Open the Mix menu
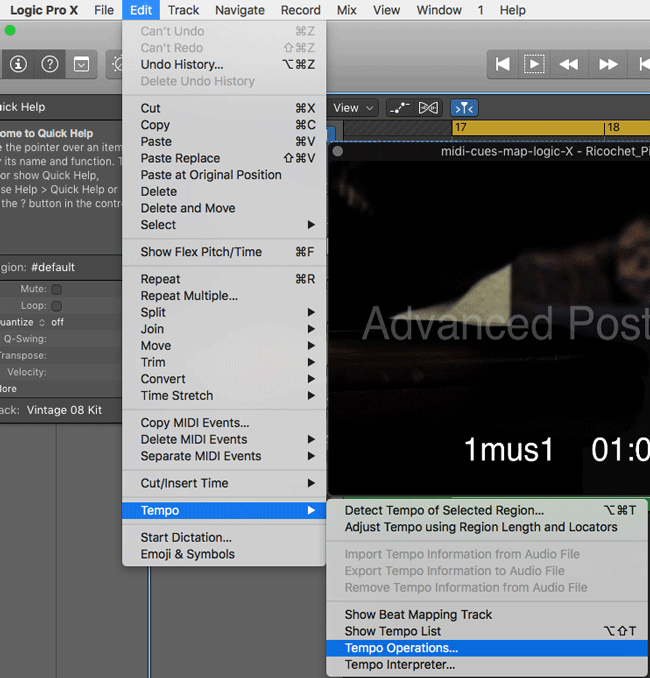The height and width of the screenshot is (678, 650). [346, 10]
